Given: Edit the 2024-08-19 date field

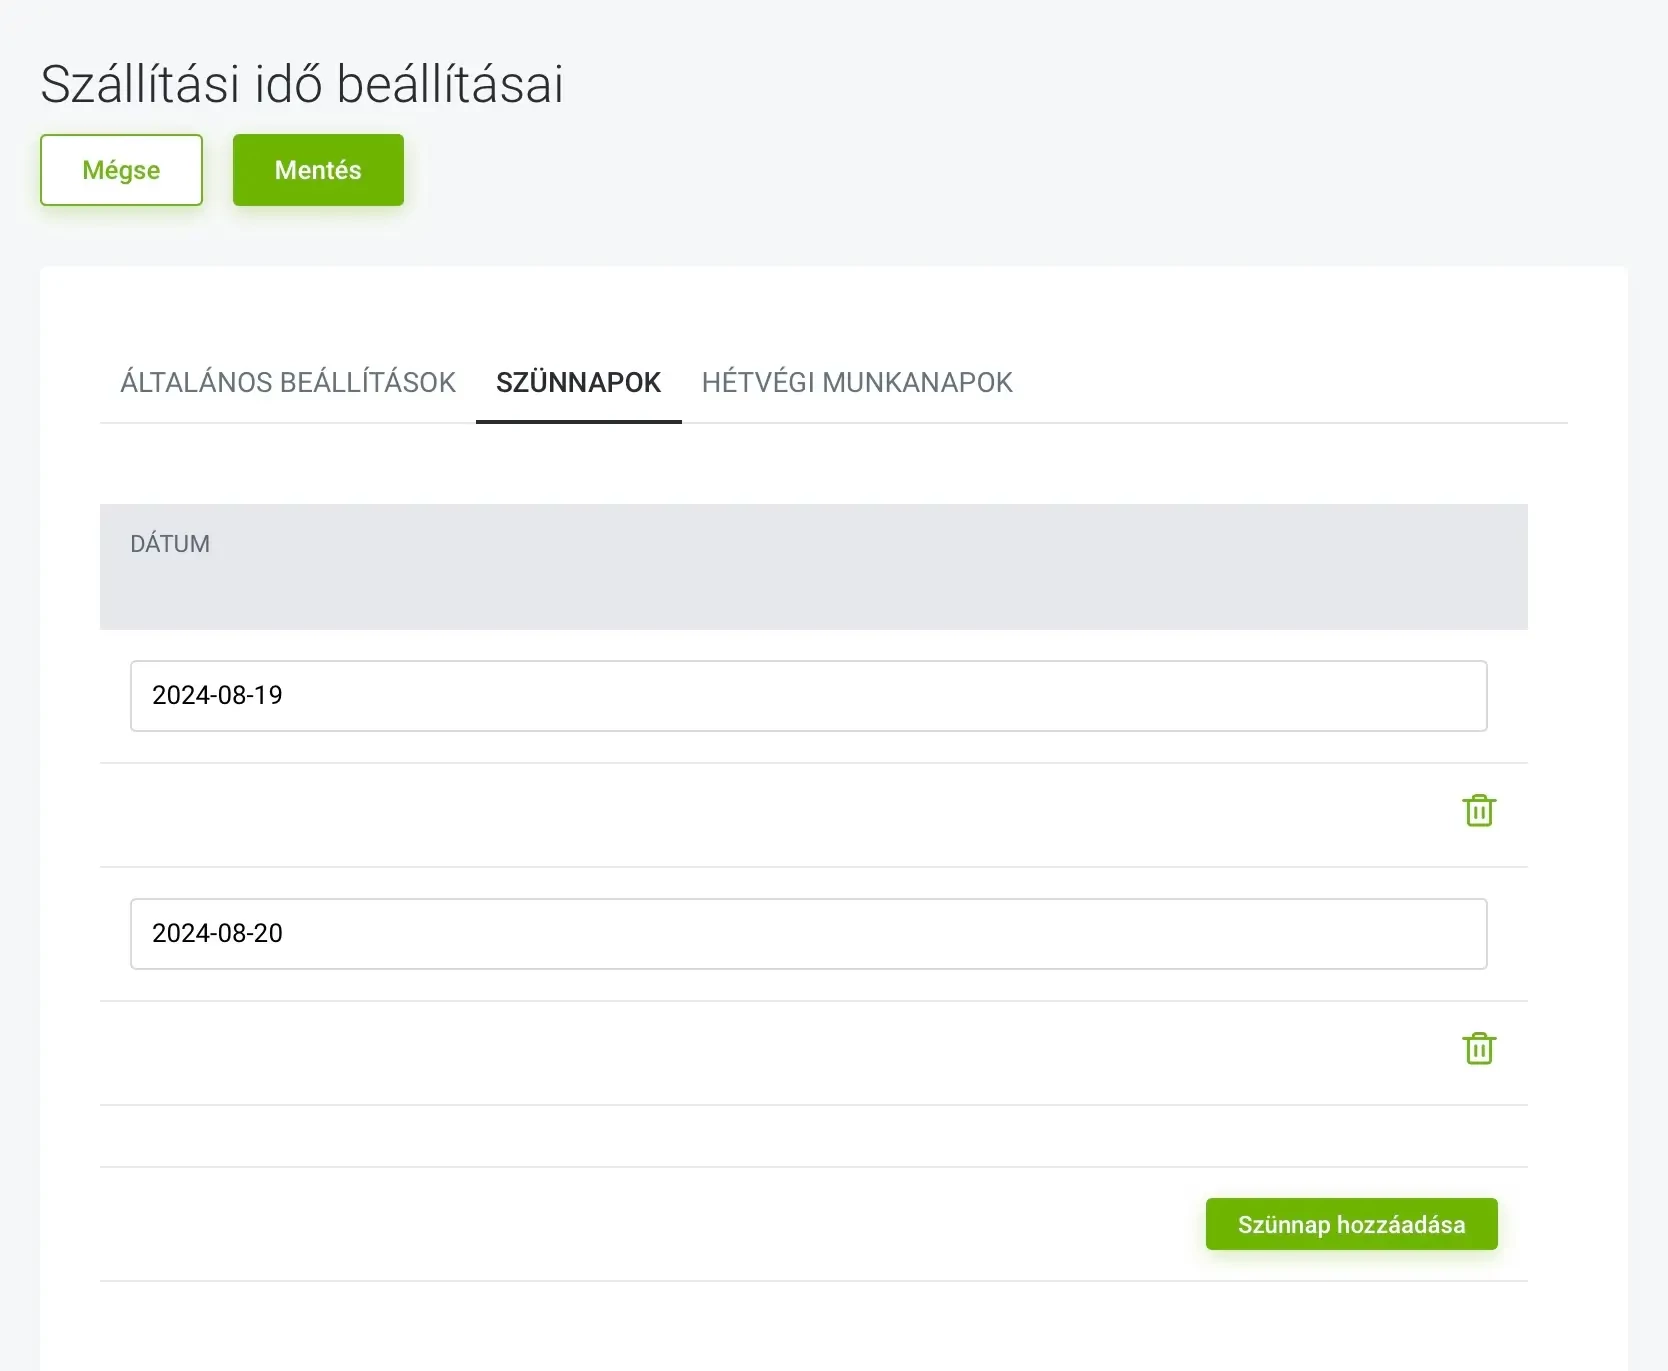Looking at the screenshot, I should click(808, 695).
